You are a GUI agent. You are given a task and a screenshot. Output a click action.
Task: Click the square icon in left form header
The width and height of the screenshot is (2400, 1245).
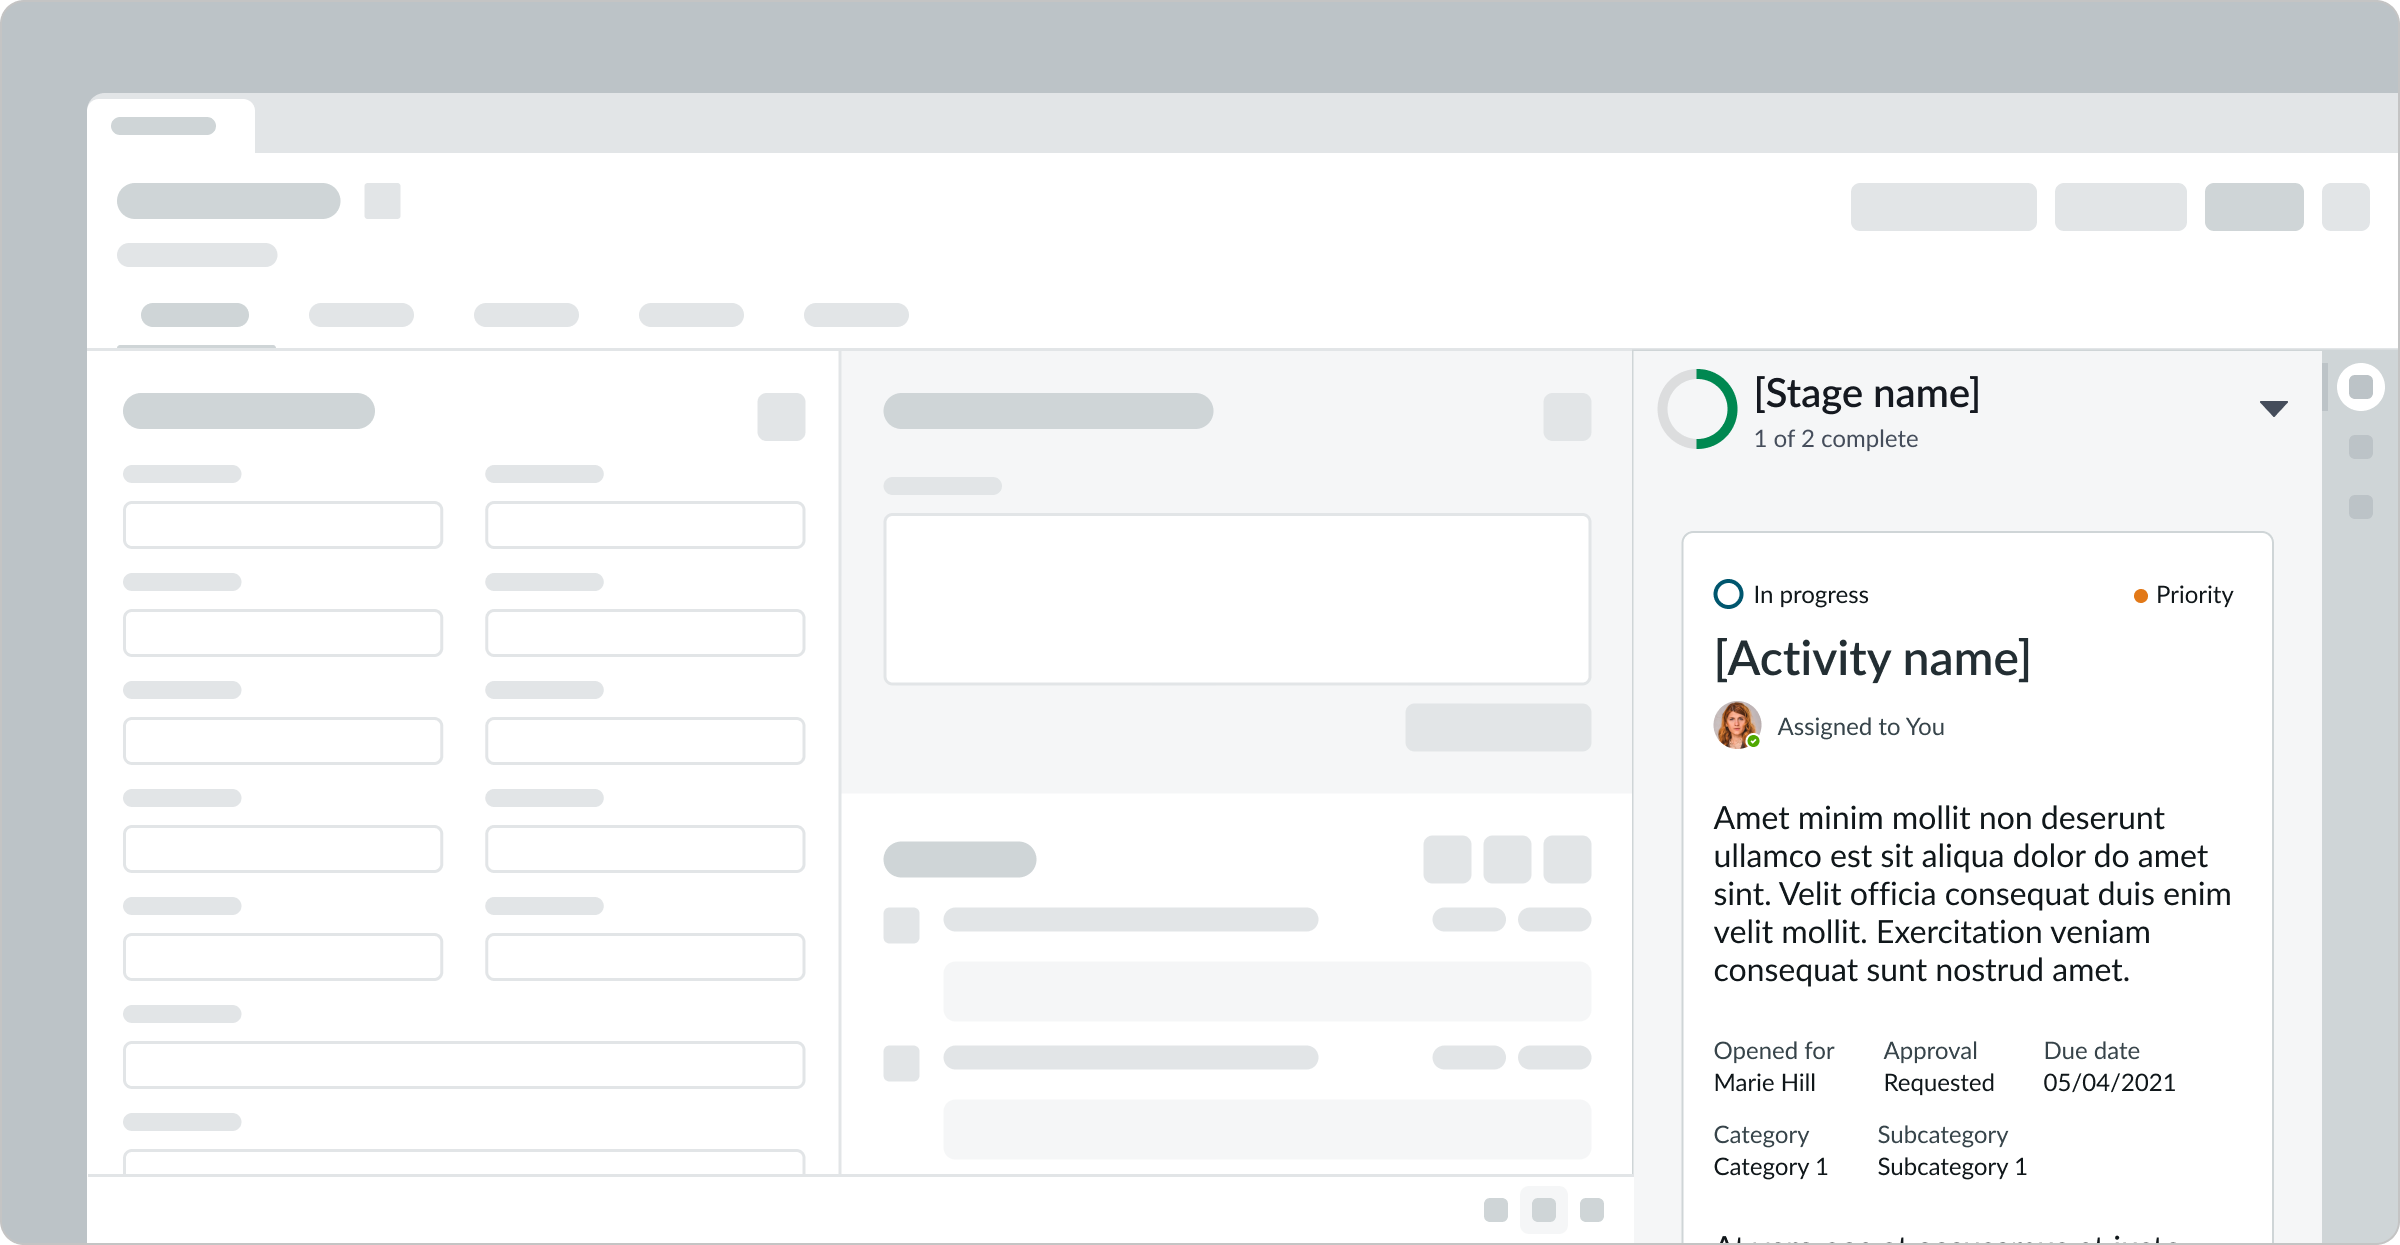(781, 417)
